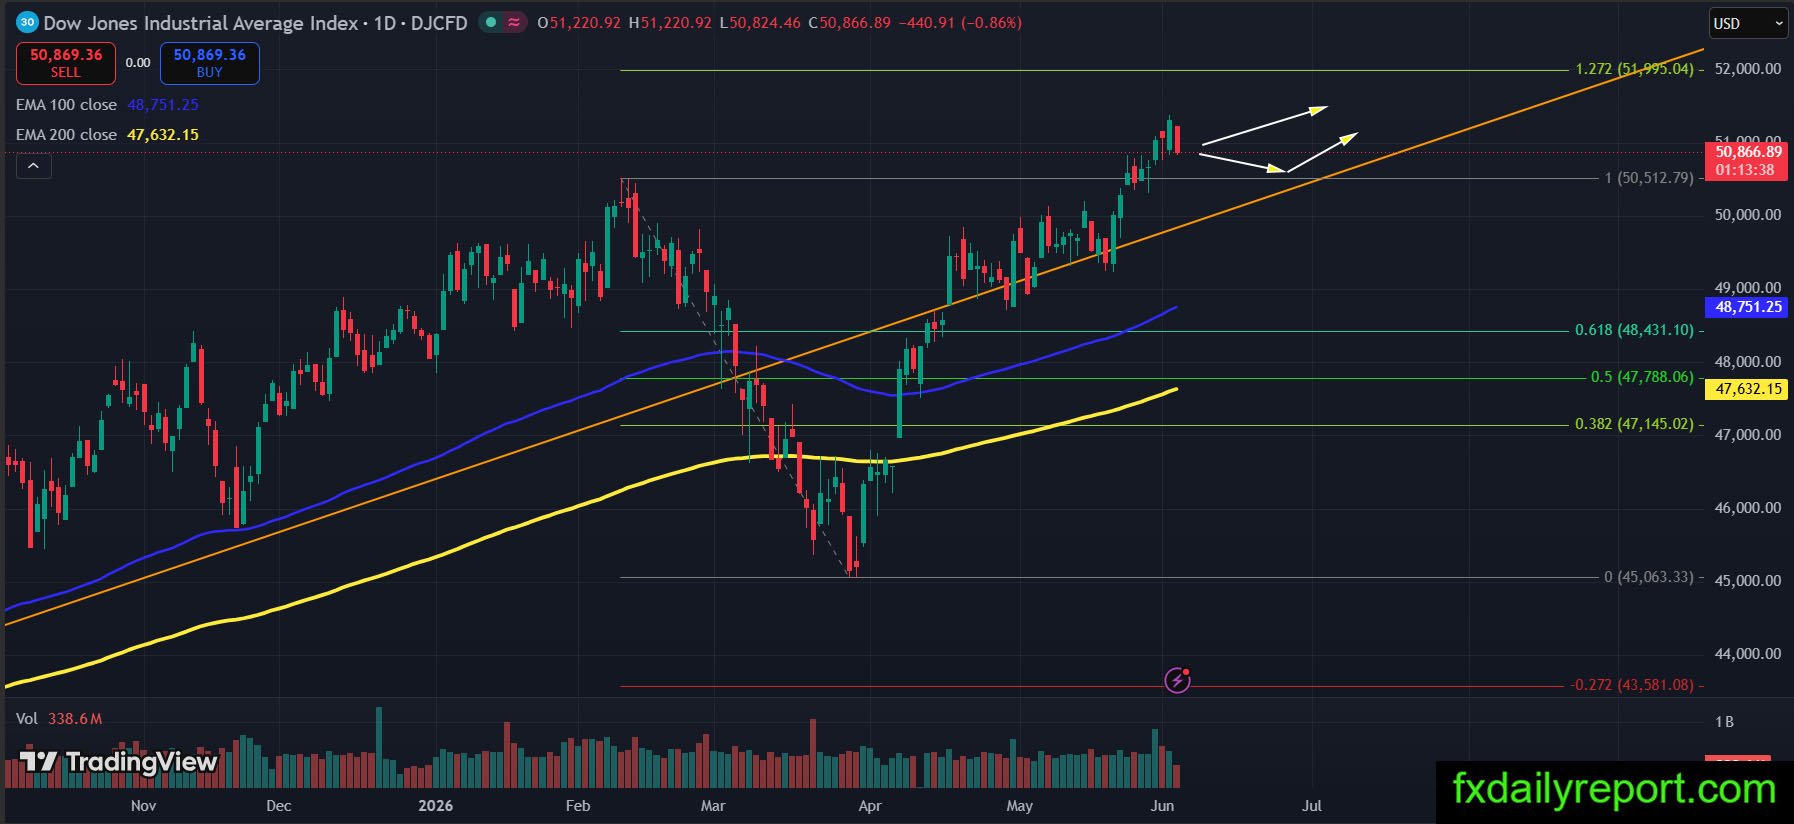Click the 45,000.00 price axis label
The image size is (1794, 824).
1748,581
